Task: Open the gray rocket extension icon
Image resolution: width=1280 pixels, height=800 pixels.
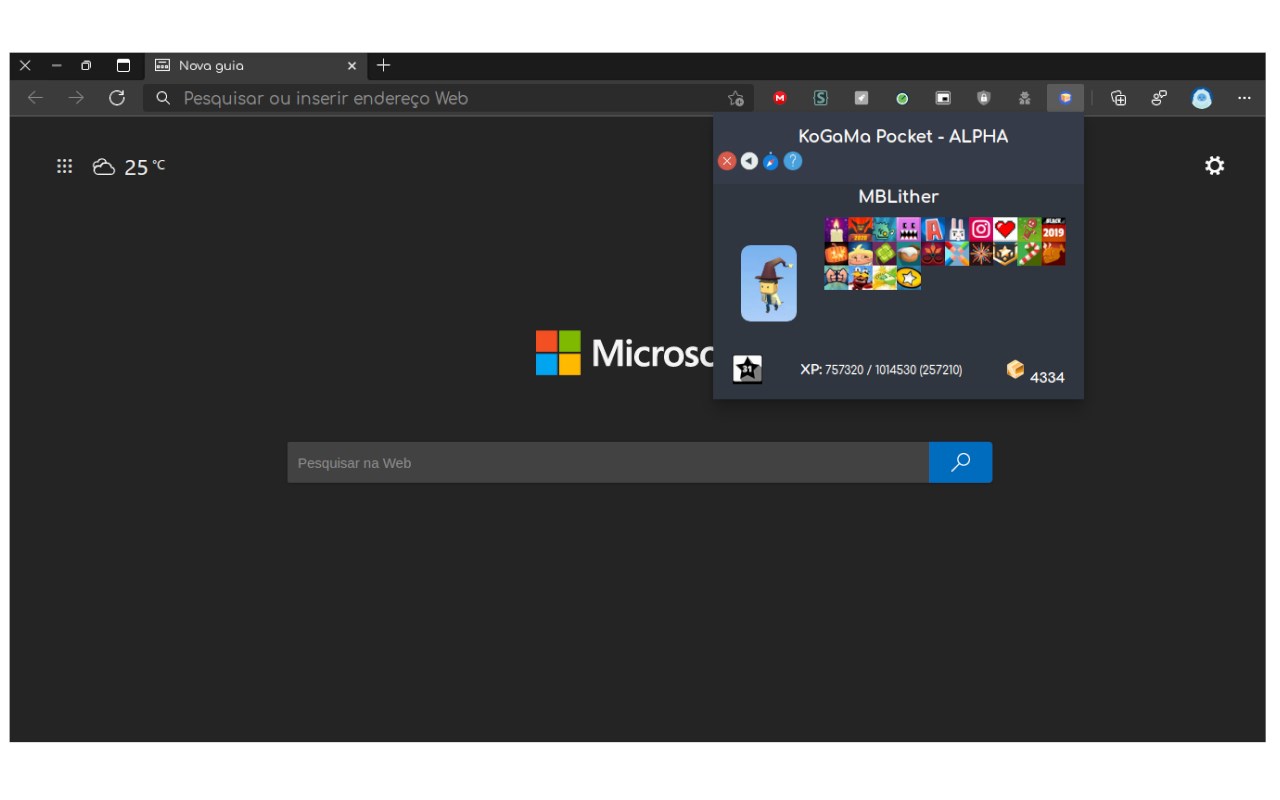Action: pos(861,98)
